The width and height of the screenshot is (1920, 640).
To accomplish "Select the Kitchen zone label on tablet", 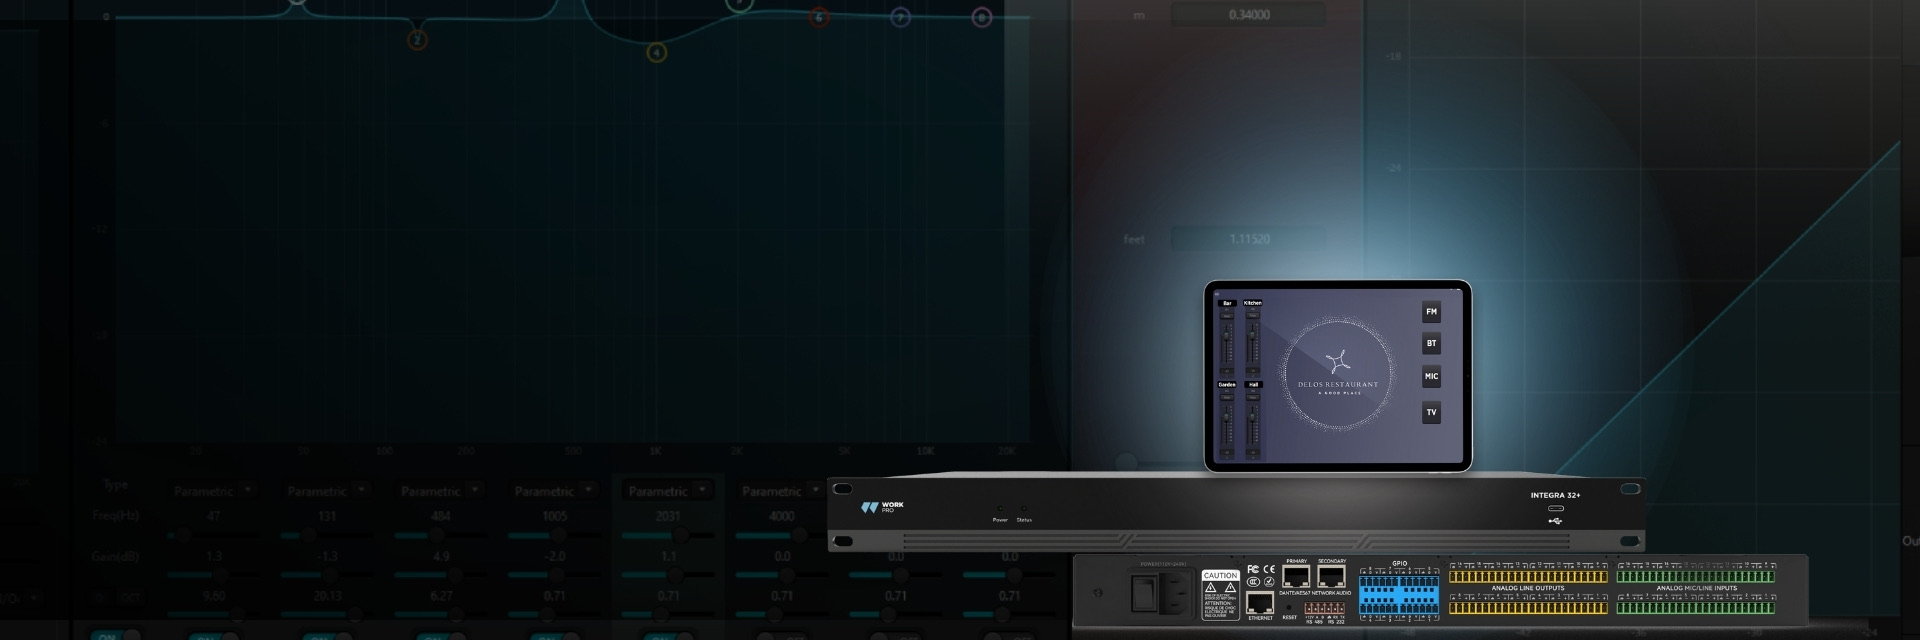I will pos(1252,303).
